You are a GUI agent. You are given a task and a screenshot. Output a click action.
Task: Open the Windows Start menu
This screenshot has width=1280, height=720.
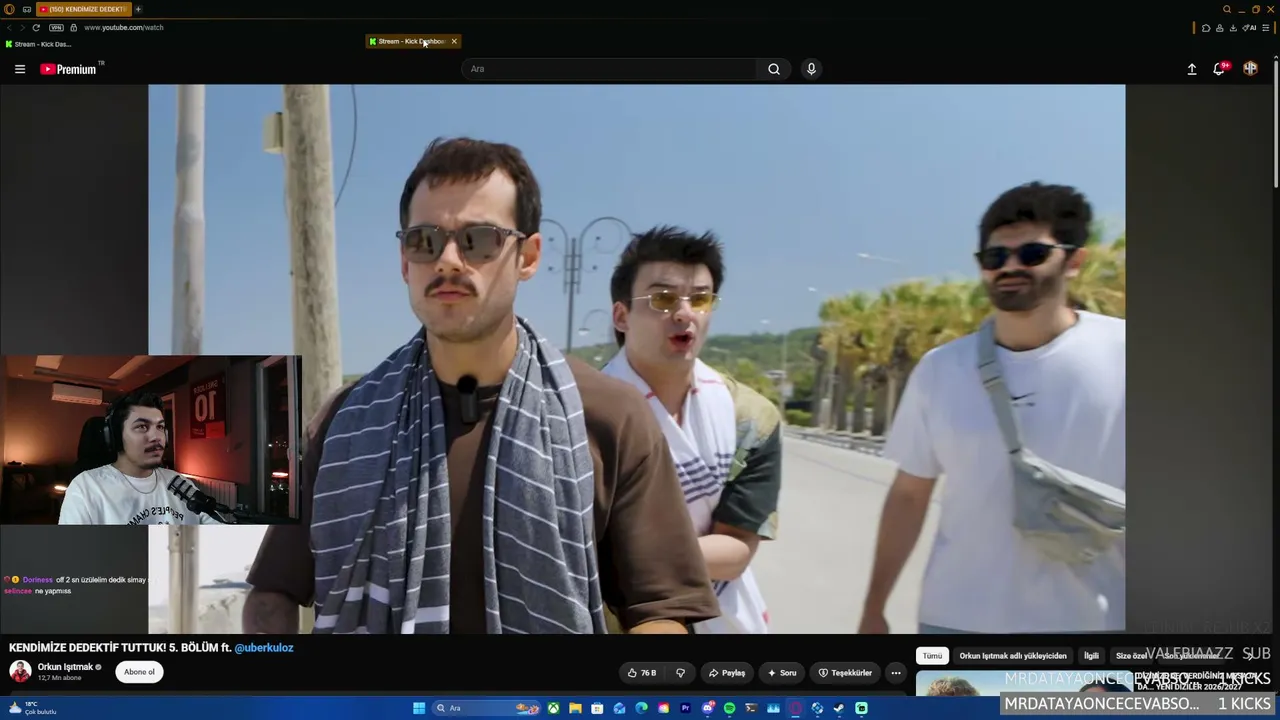[419, 708]
